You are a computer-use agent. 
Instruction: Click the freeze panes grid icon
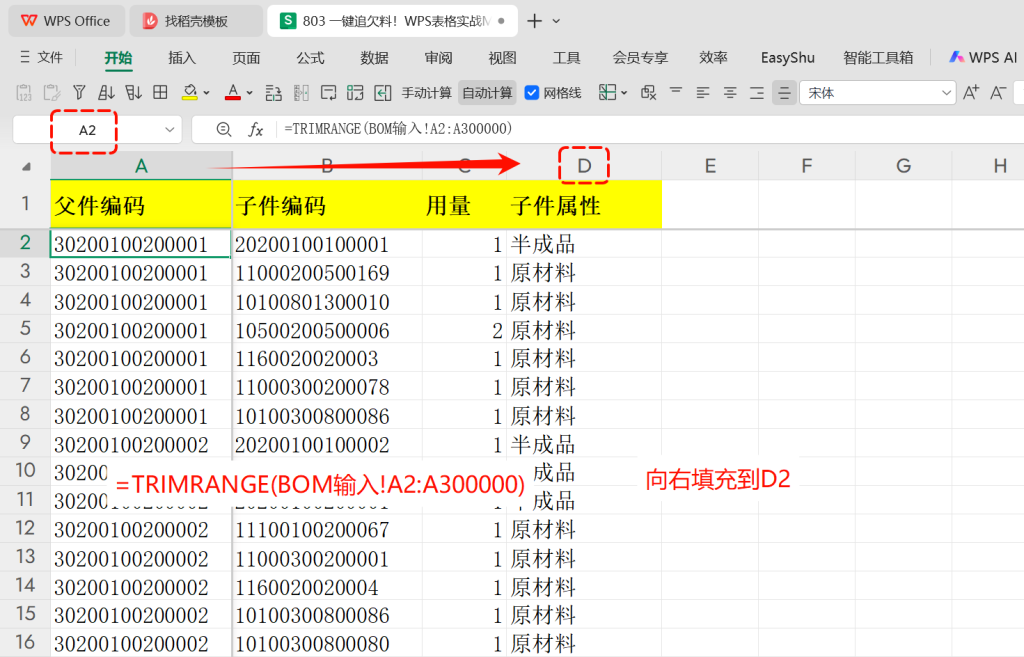click(607, 93)
